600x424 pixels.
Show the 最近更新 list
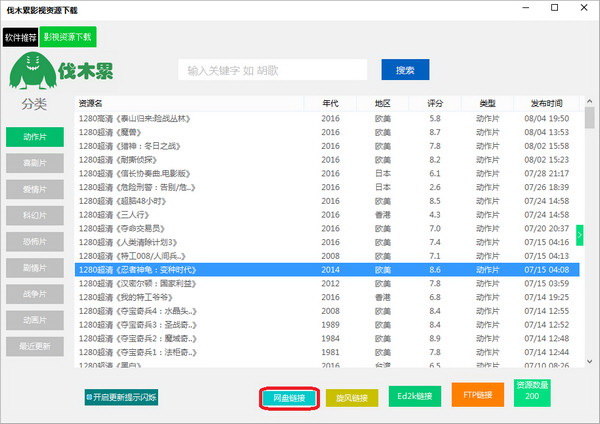(35, 346)
